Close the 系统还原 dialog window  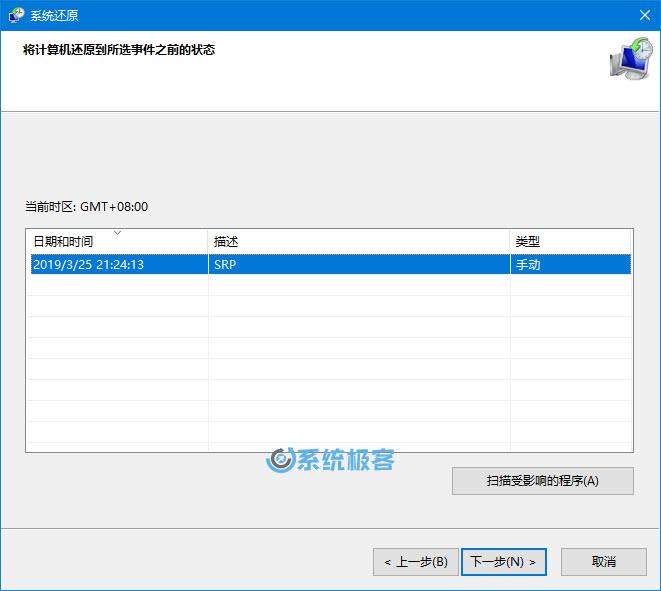pos(645,15)
